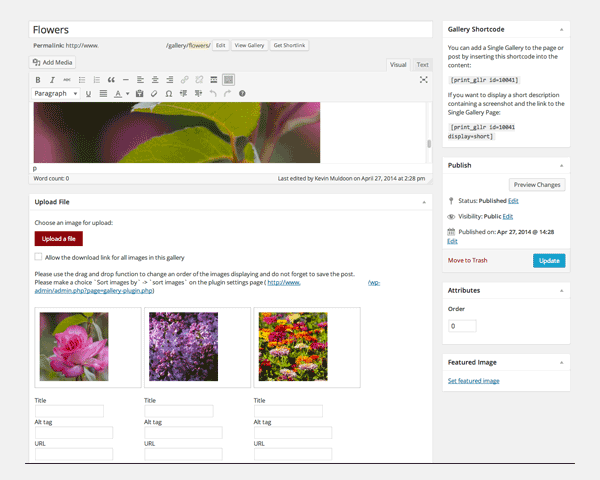Align text left
Screen dimensions: 600x480
140,80
